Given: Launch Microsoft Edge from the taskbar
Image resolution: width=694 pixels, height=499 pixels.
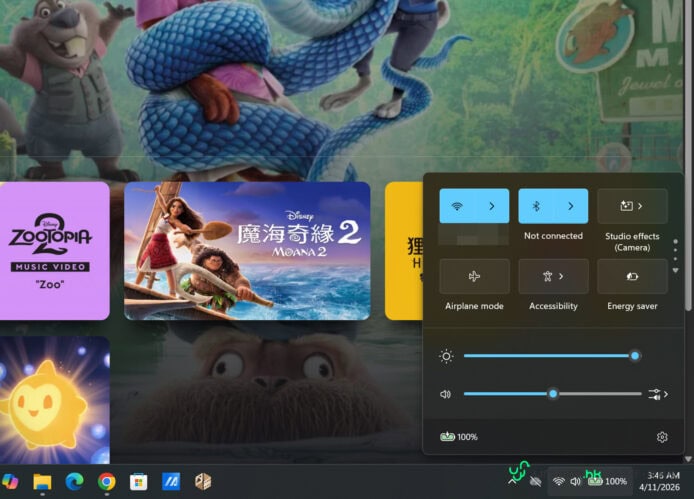Looking at the screenshot, I should pyautogui.click(x=74, y=481).
